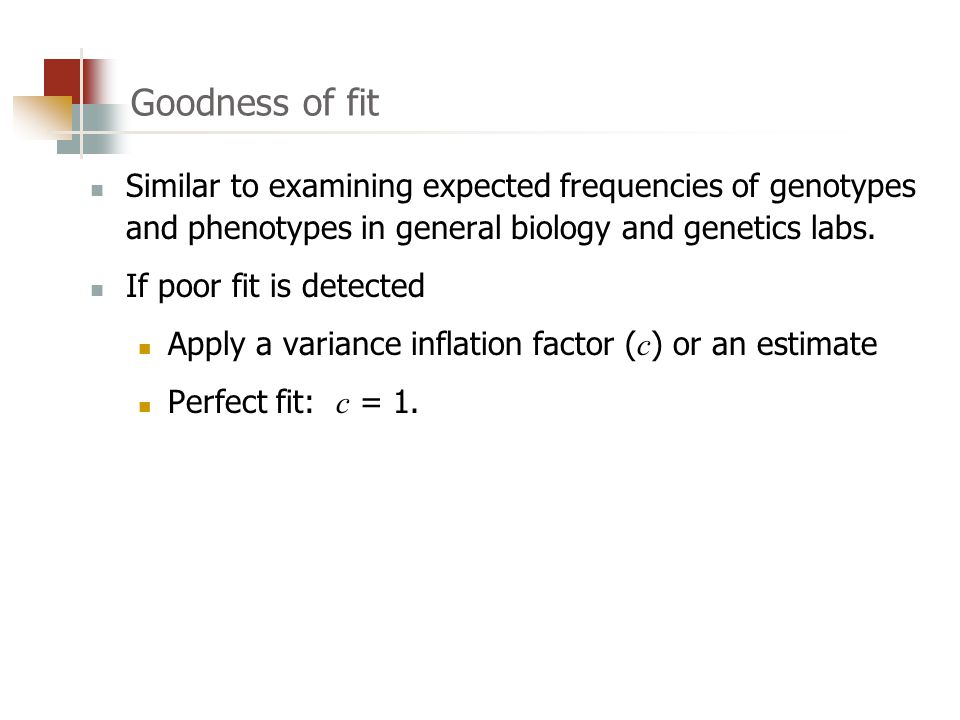Click the word 'Similar' starting first bullet
Image resolution: width=960 pixels, height=720 pixels.
pyautogui.click(x=173, y=186)
